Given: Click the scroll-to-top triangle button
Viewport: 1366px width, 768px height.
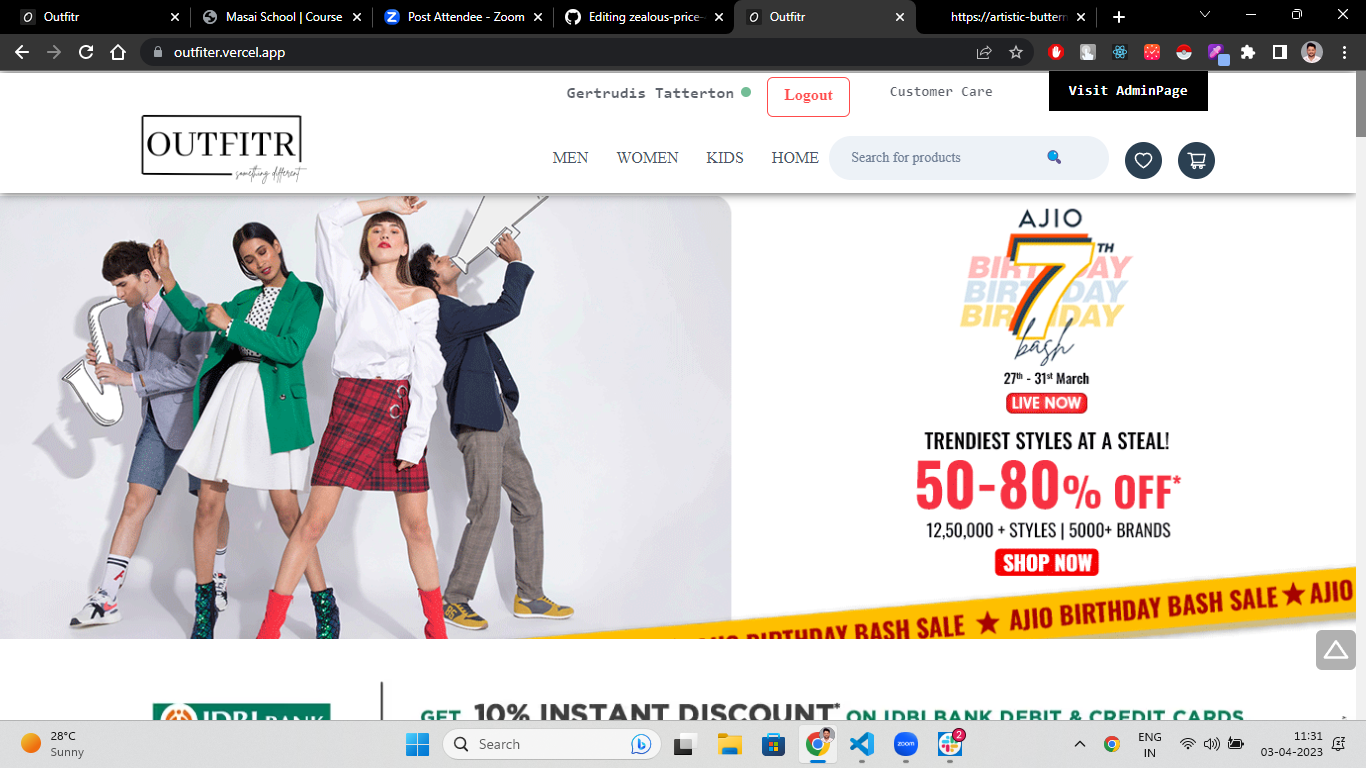Looking at the screenshot, I should pyautogui.click(x=1336, y=650).
